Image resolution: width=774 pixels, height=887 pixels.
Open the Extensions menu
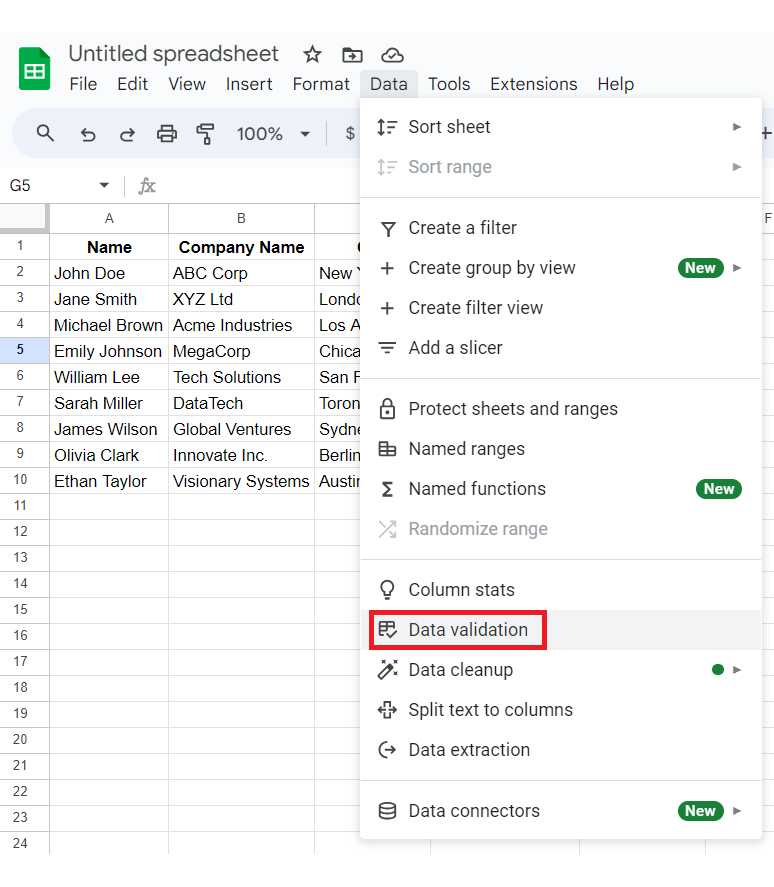click(x=534, y=84)
